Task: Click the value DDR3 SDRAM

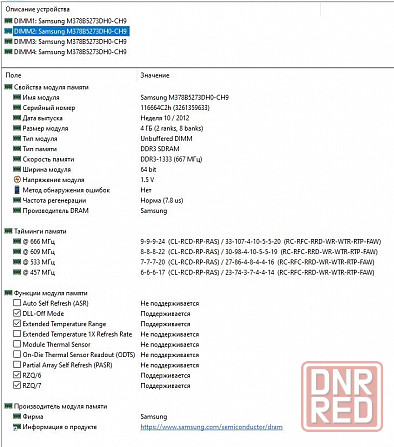Action: 160,149
